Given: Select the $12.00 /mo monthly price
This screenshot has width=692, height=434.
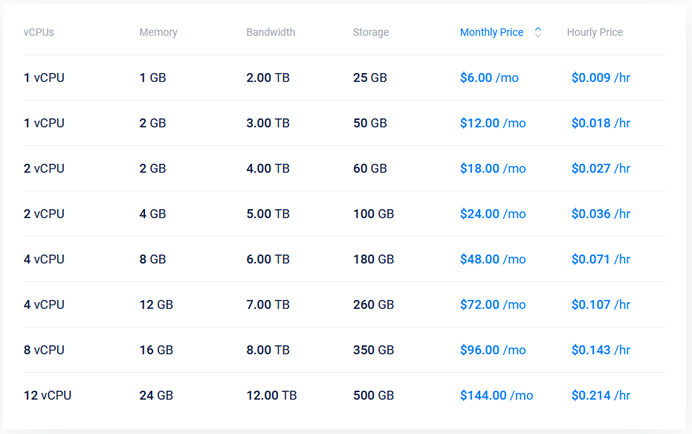Looking at the screenshot, I should [x=493, y=123].
